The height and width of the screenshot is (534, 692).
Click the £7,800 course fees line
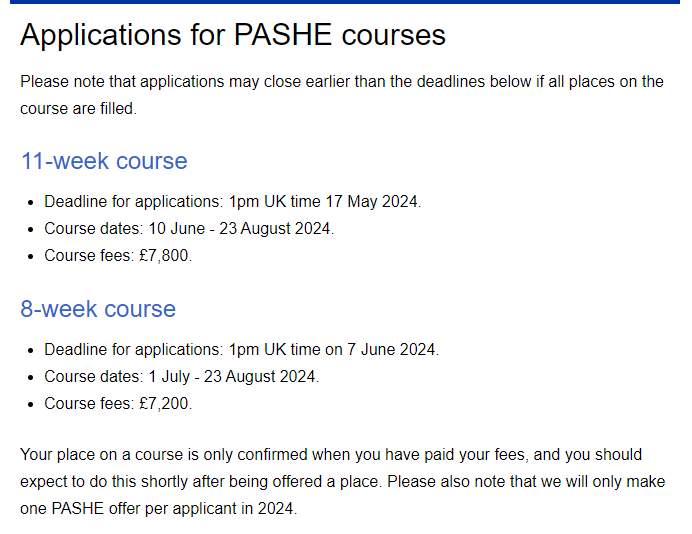tap(118, 256)
